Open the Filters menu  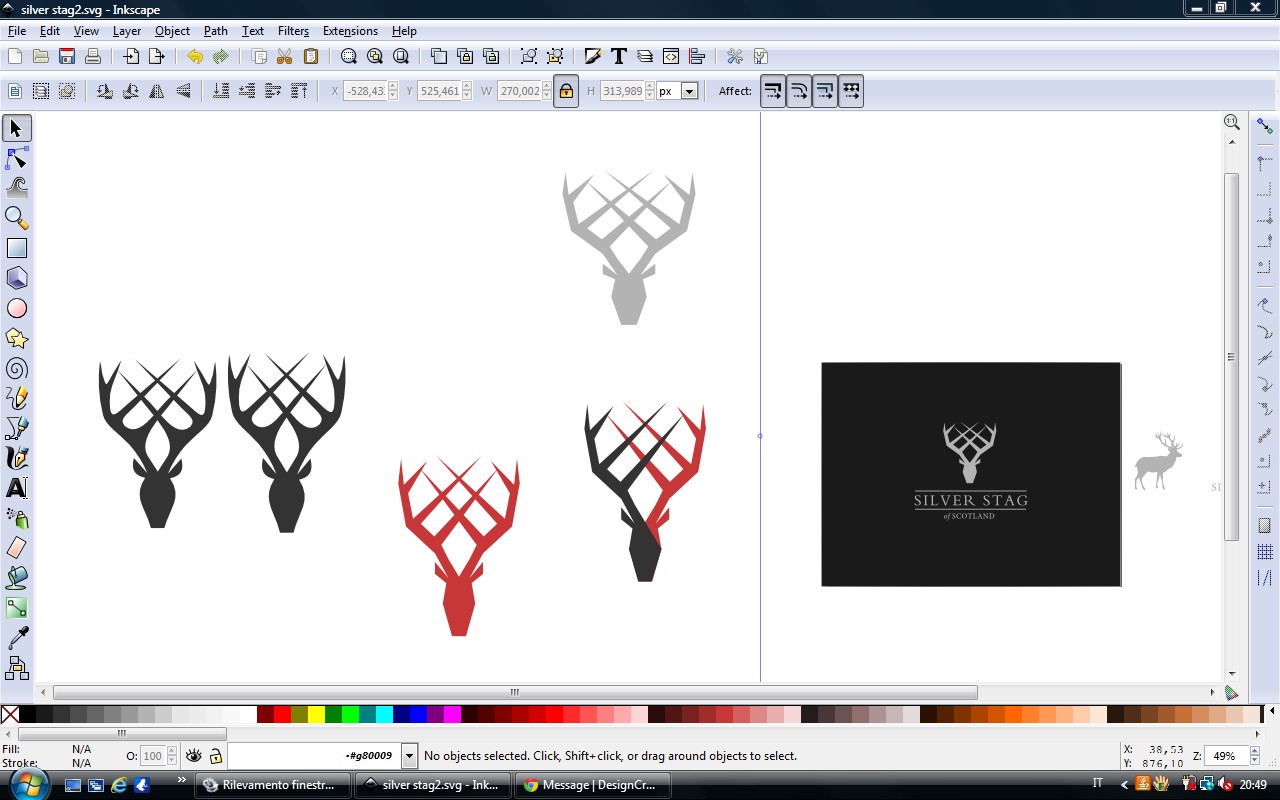293,31
